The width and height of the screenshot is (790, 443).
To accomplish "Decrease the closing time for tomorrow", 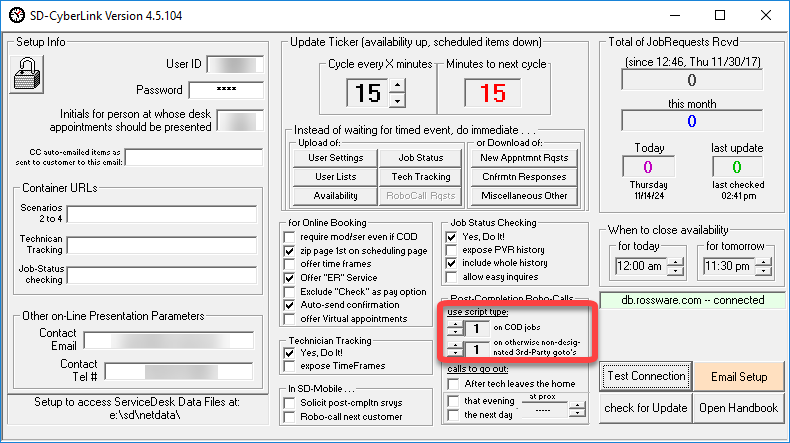I will tap(763, 273).
